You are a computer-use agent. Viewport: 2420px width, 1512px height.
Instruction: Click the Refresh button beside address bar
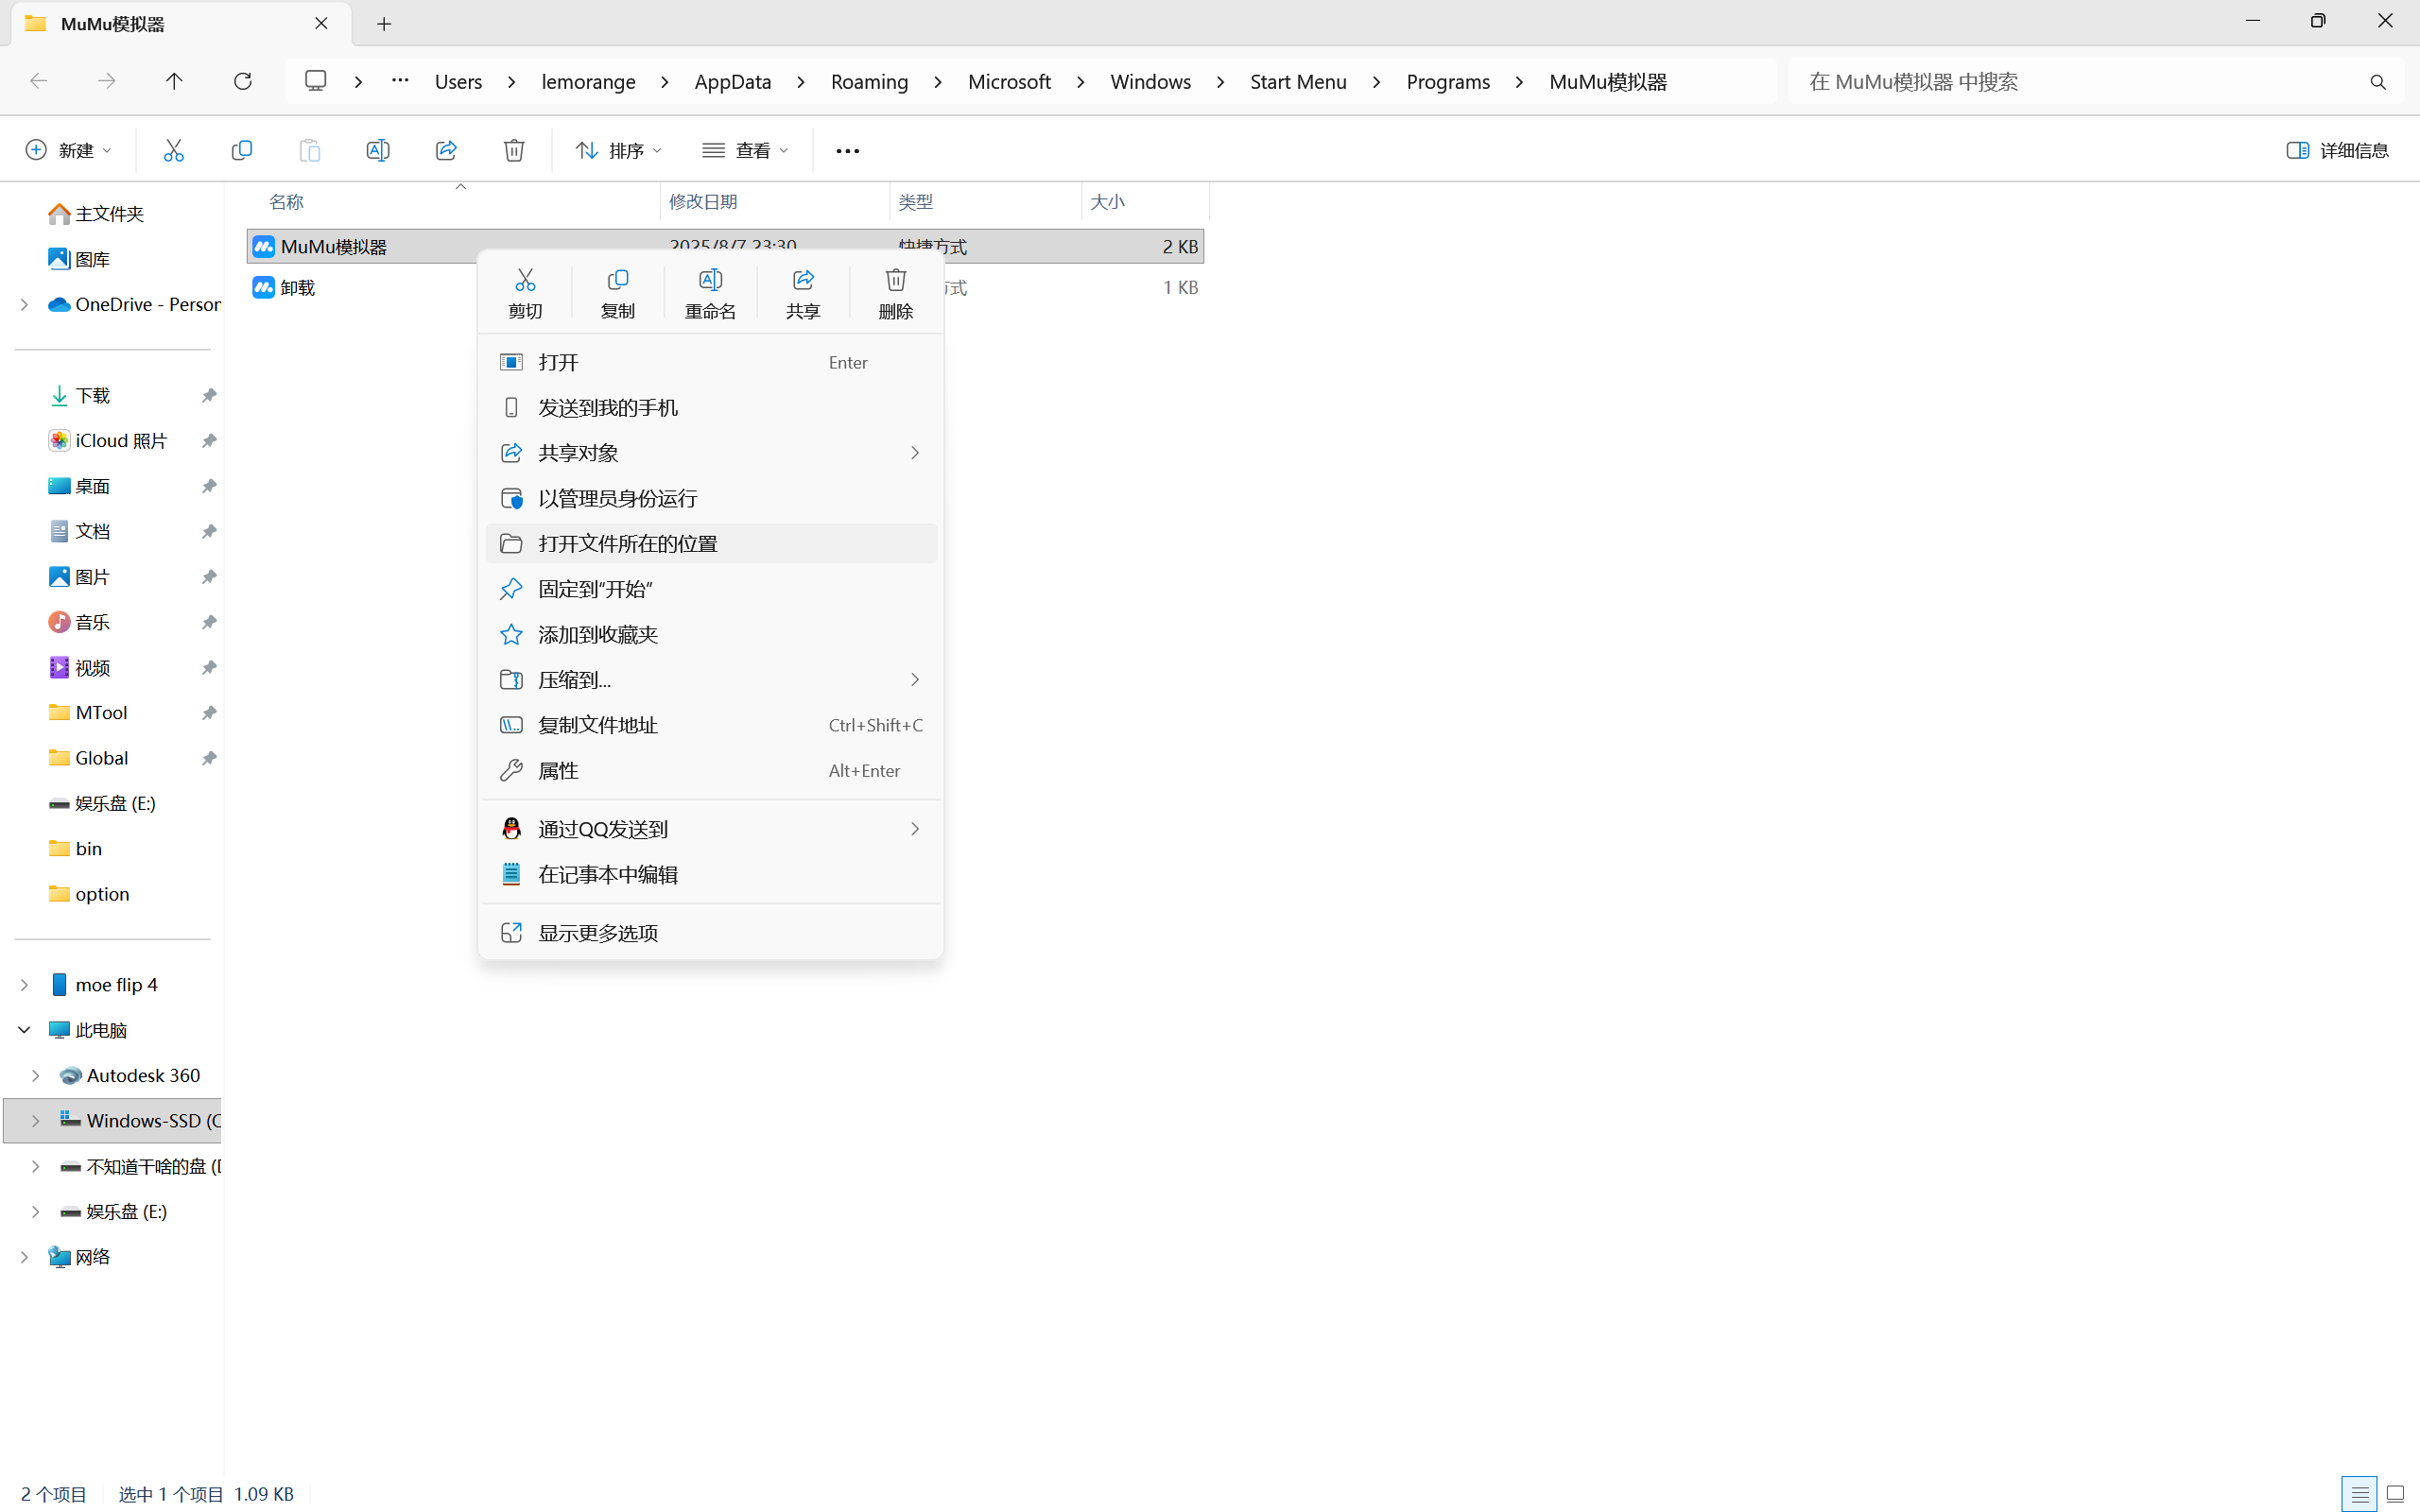point(242,81)
